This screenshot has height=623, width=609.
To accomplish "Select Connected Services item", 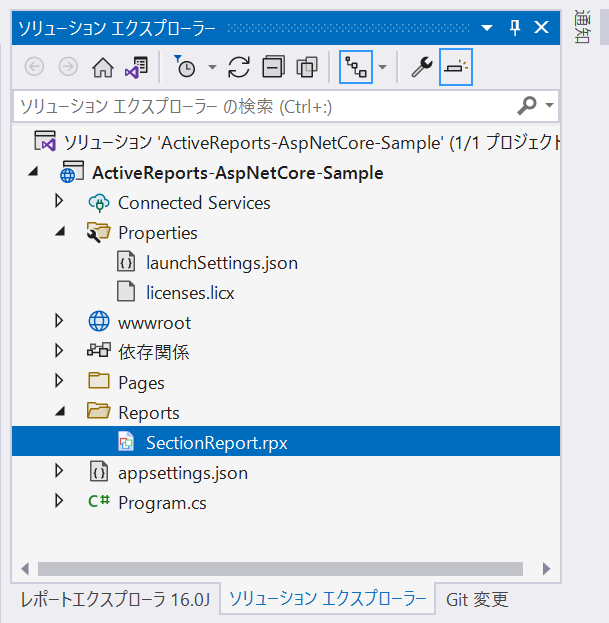I will 194,203.
